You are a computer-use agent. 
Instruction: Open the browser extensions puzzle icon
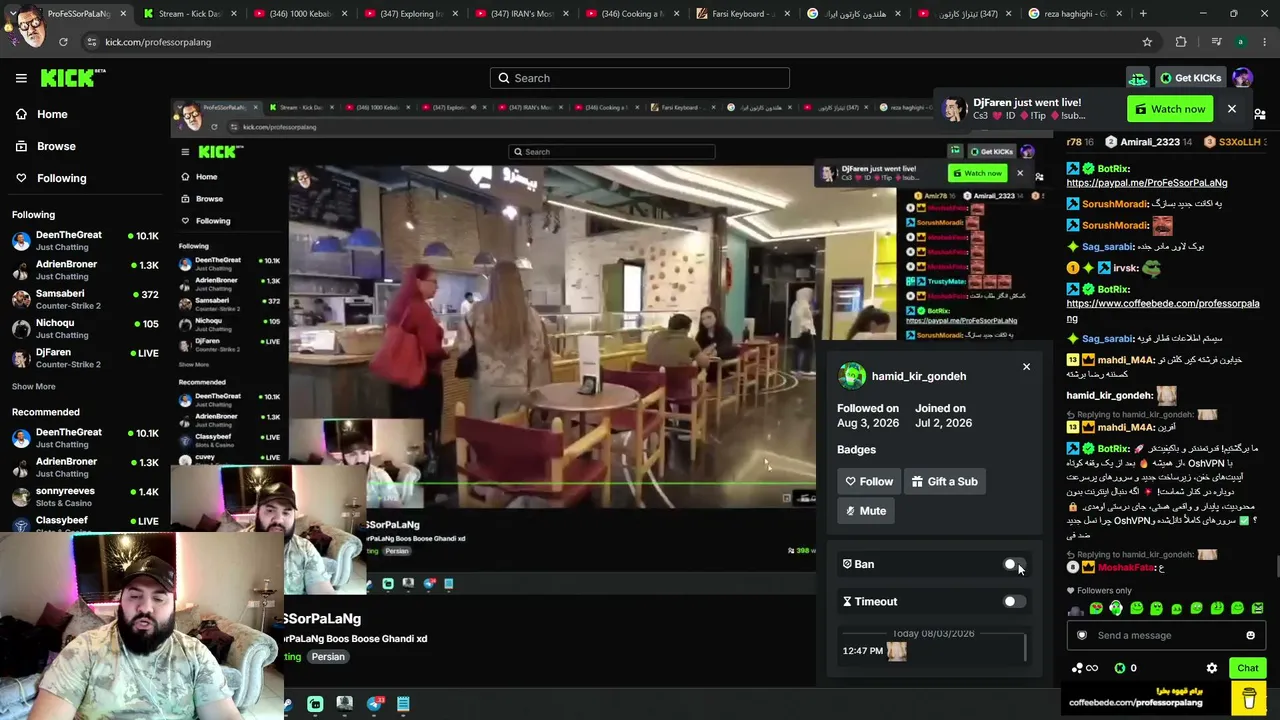pyautogui.click(x=1181, y=42)
